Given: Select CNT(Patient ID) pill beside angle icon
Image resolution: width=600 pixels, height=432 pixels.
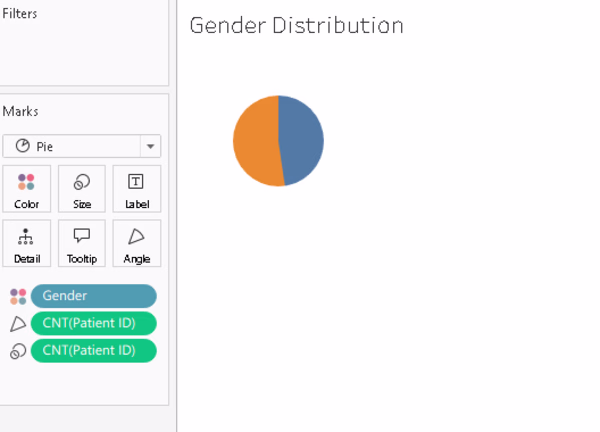Looking at the screenshot, I should tap(94, 323).
